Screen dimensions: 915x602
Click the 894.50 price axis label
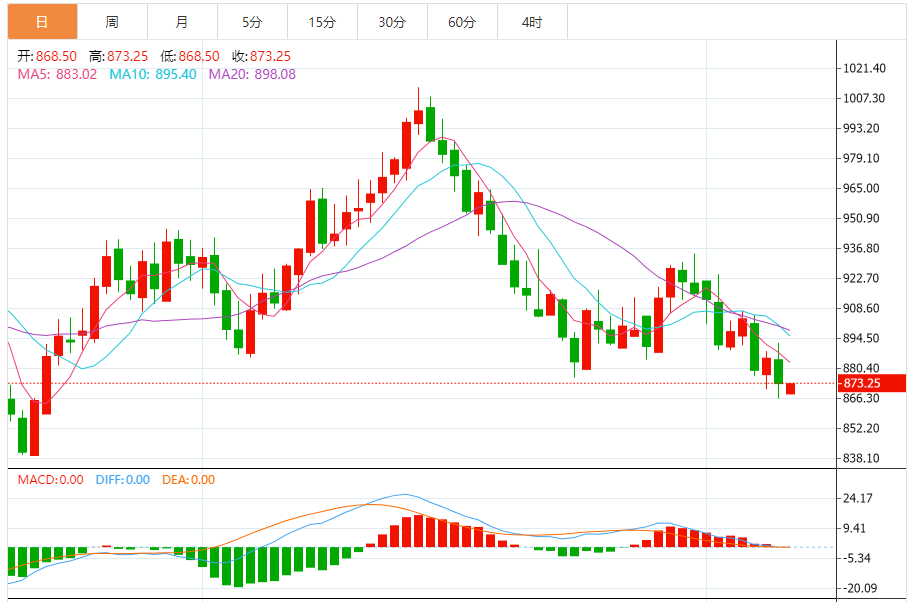coord(861,338)
